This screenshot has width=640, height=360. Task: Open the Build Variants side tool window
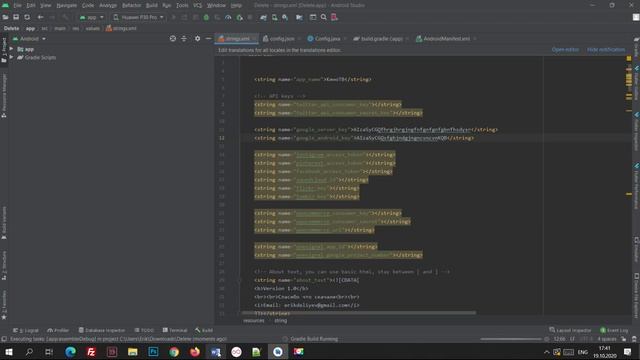[x=4, y=223]
